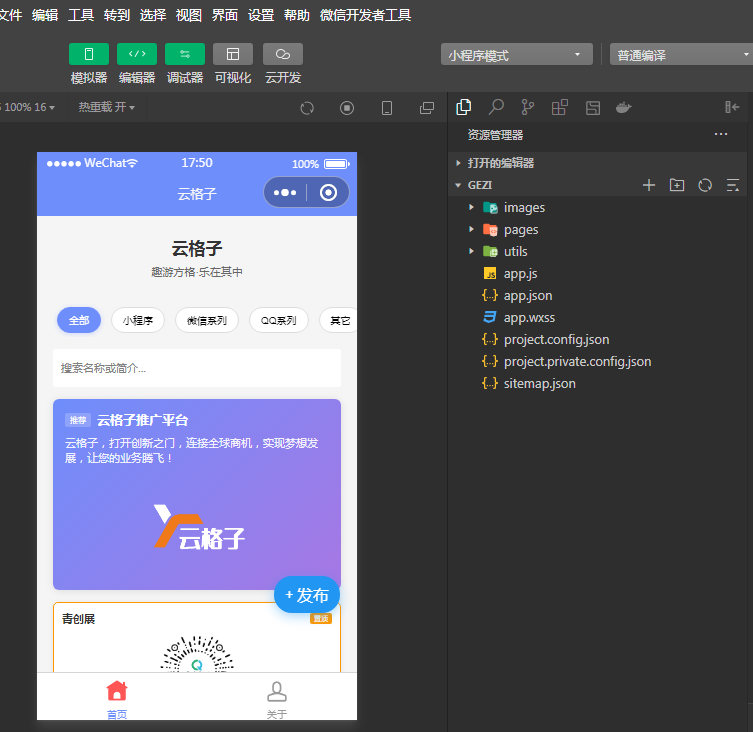Image resolution: width=753 pixels, height=732 pixels.
Task: Expand the pages folder
Action: click(597, 230)
